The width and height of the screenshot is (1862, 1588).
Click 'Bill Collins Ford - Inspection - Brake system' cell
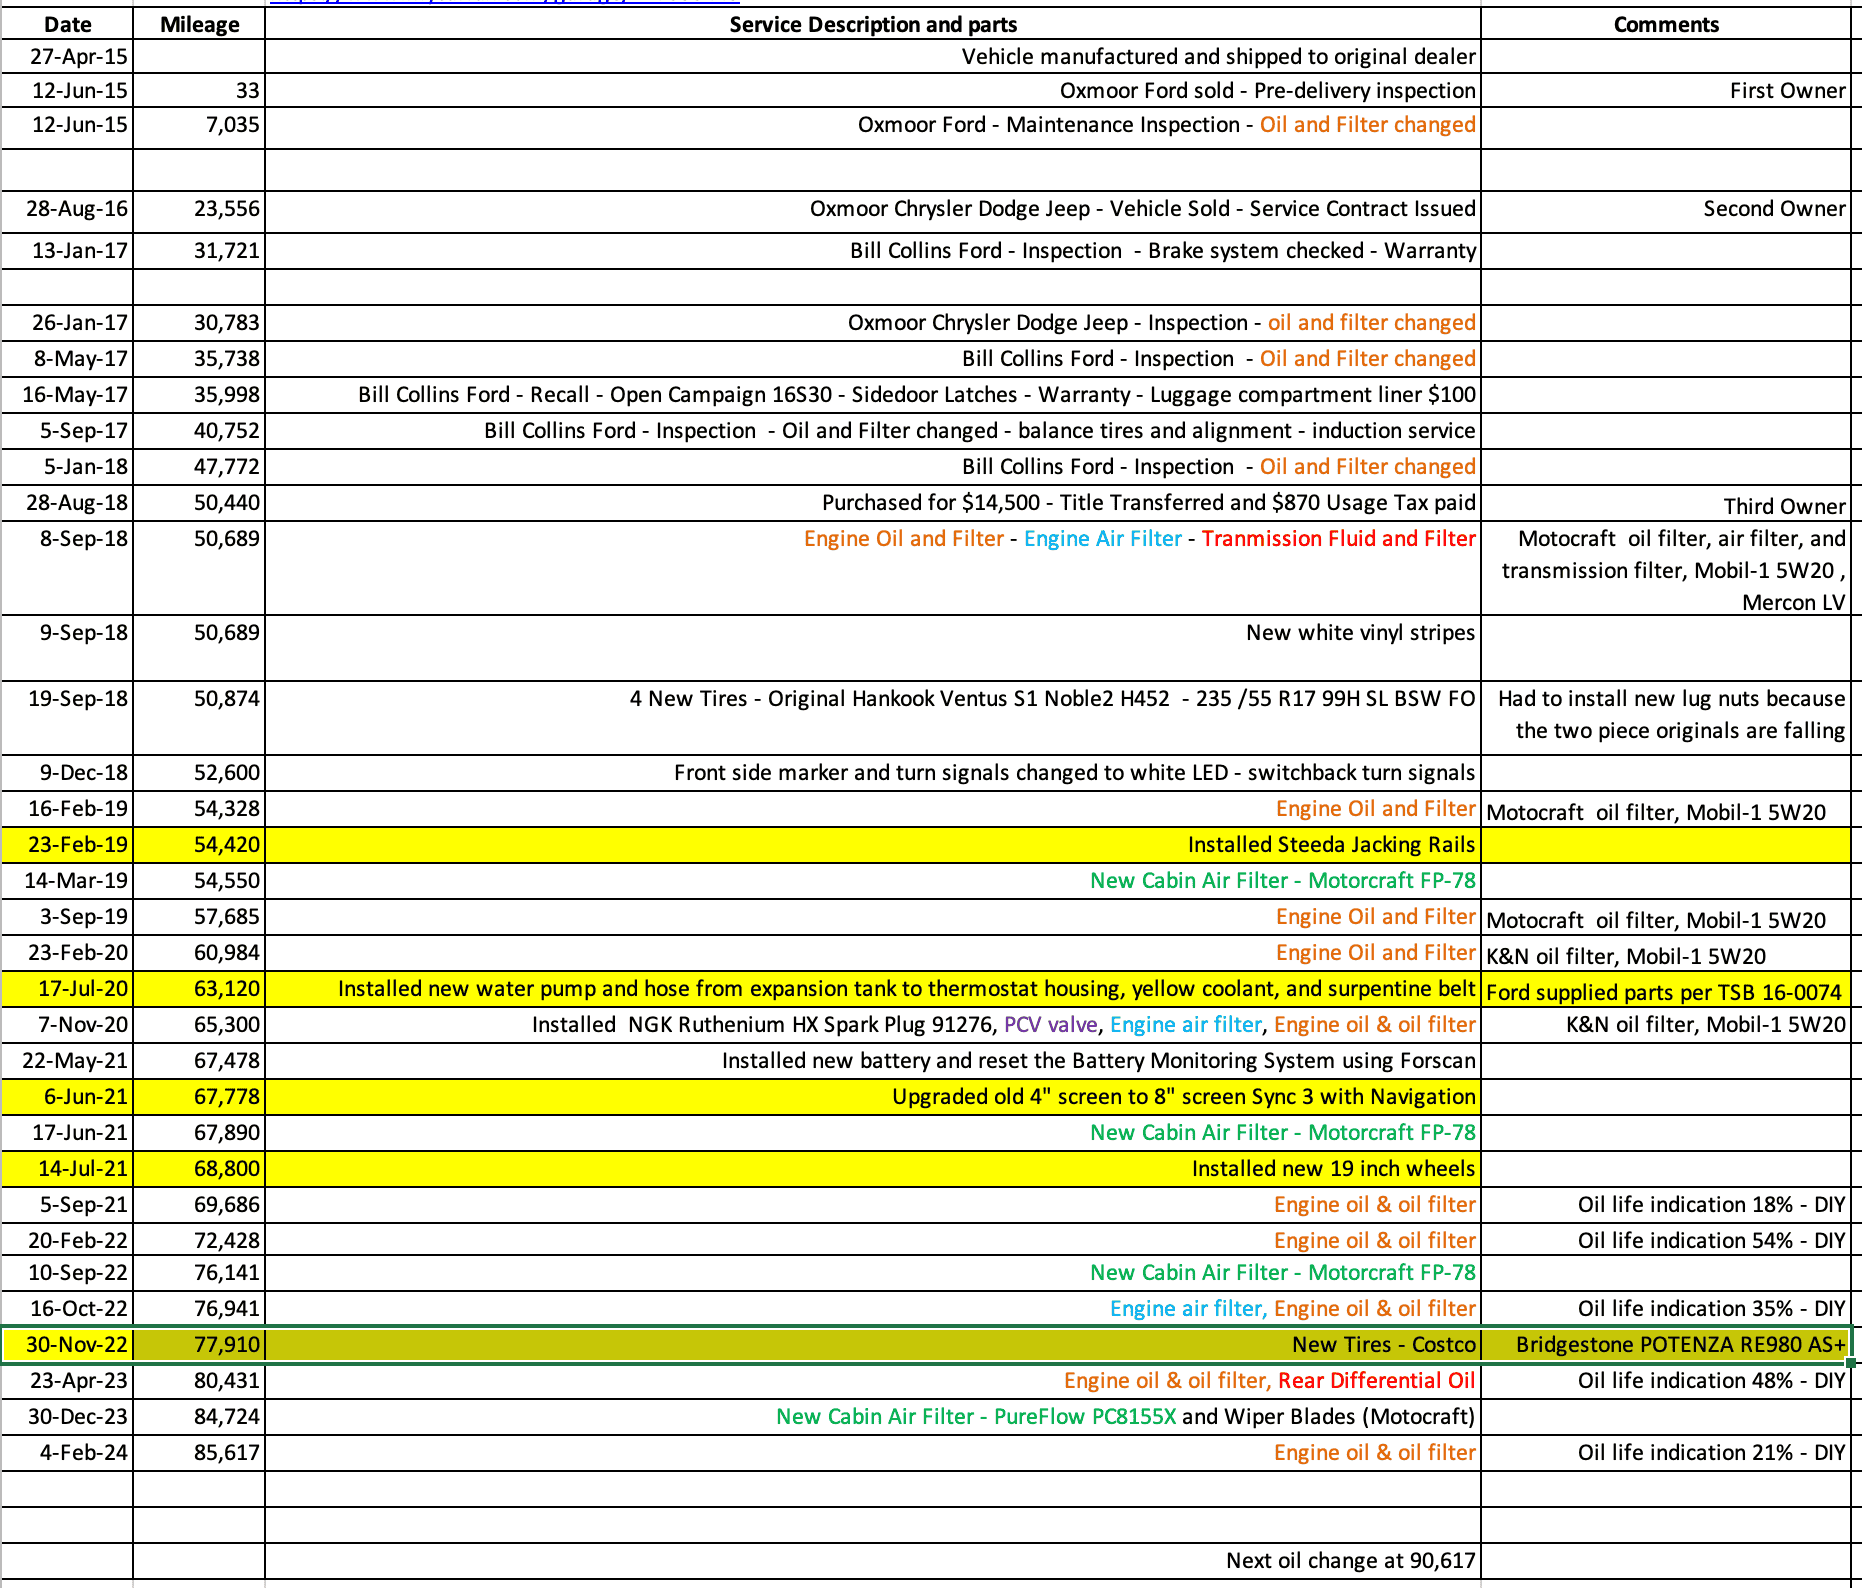coord(873,251)
